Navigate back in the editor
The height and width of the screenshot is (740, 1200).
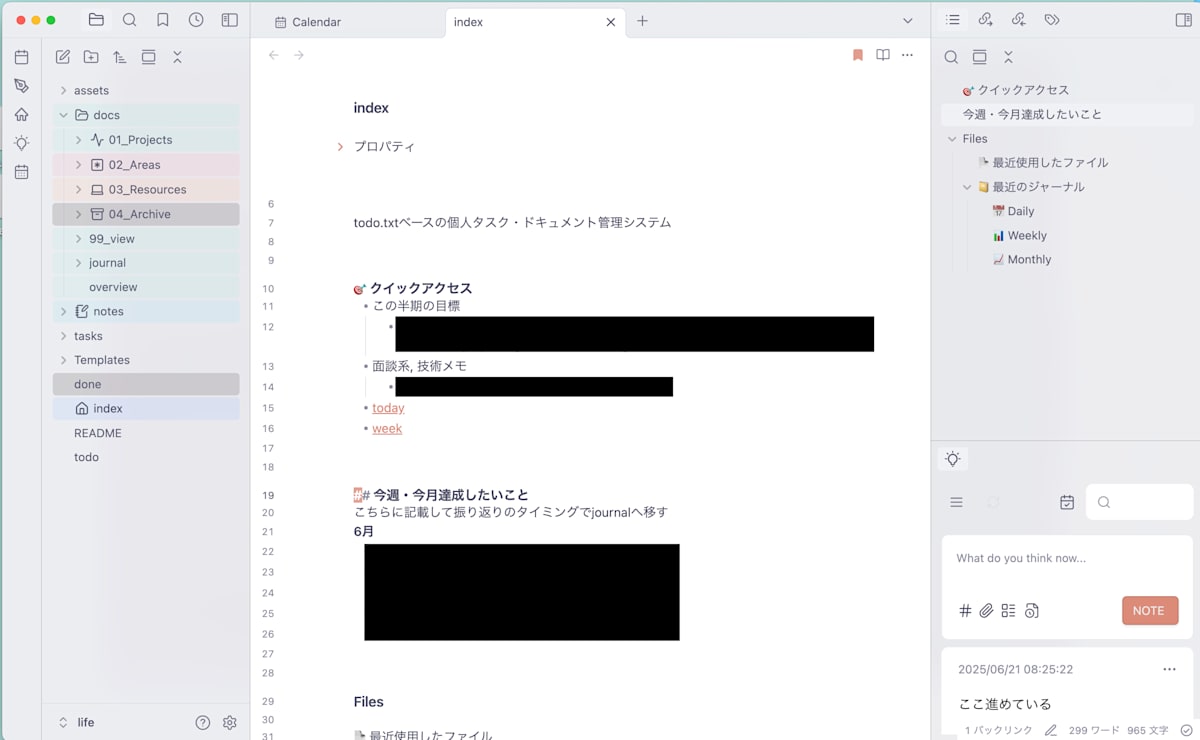click(x=273, y=55)
